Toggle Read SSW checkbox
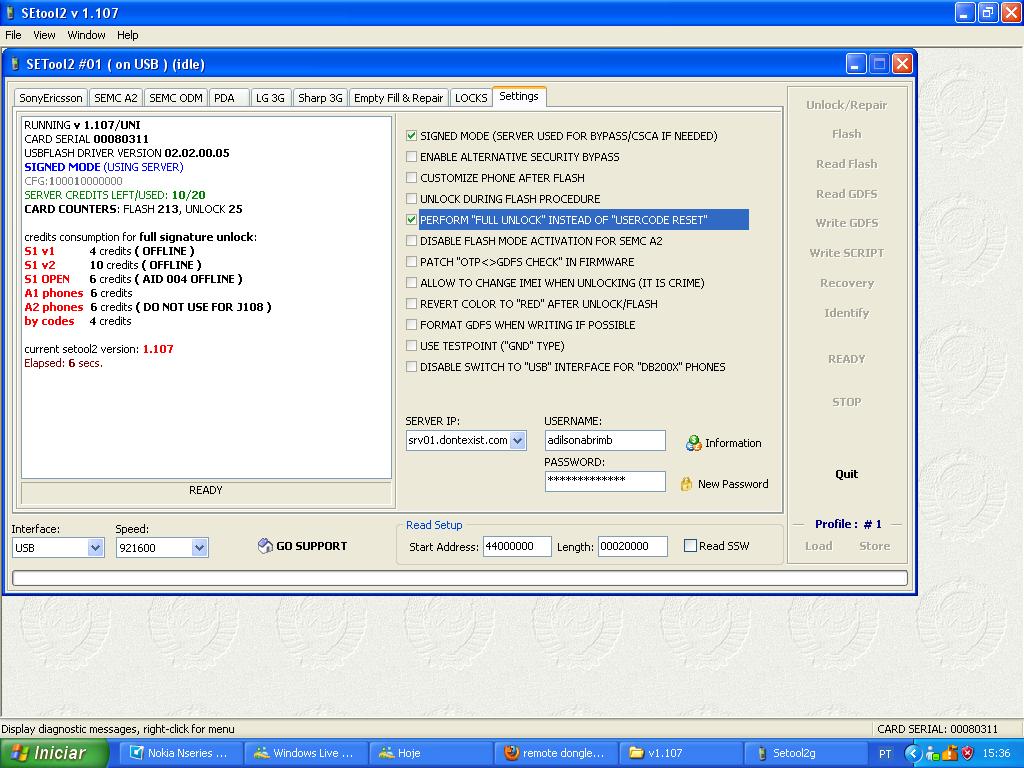This screenshot has width=1024, height=768. pyautogui.click(x=690, y=545)
